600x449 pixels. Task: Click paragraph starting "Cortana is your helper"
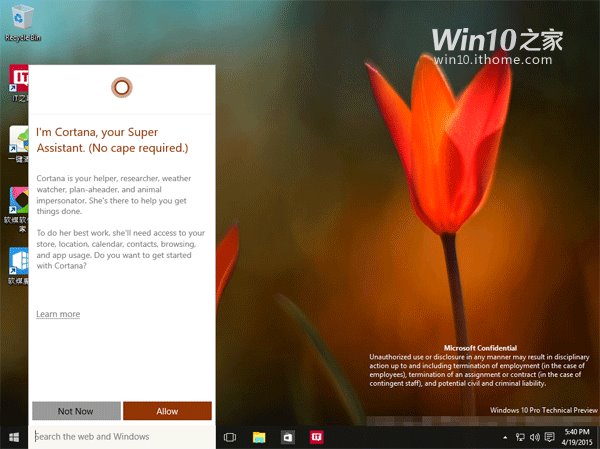[114, 195]
